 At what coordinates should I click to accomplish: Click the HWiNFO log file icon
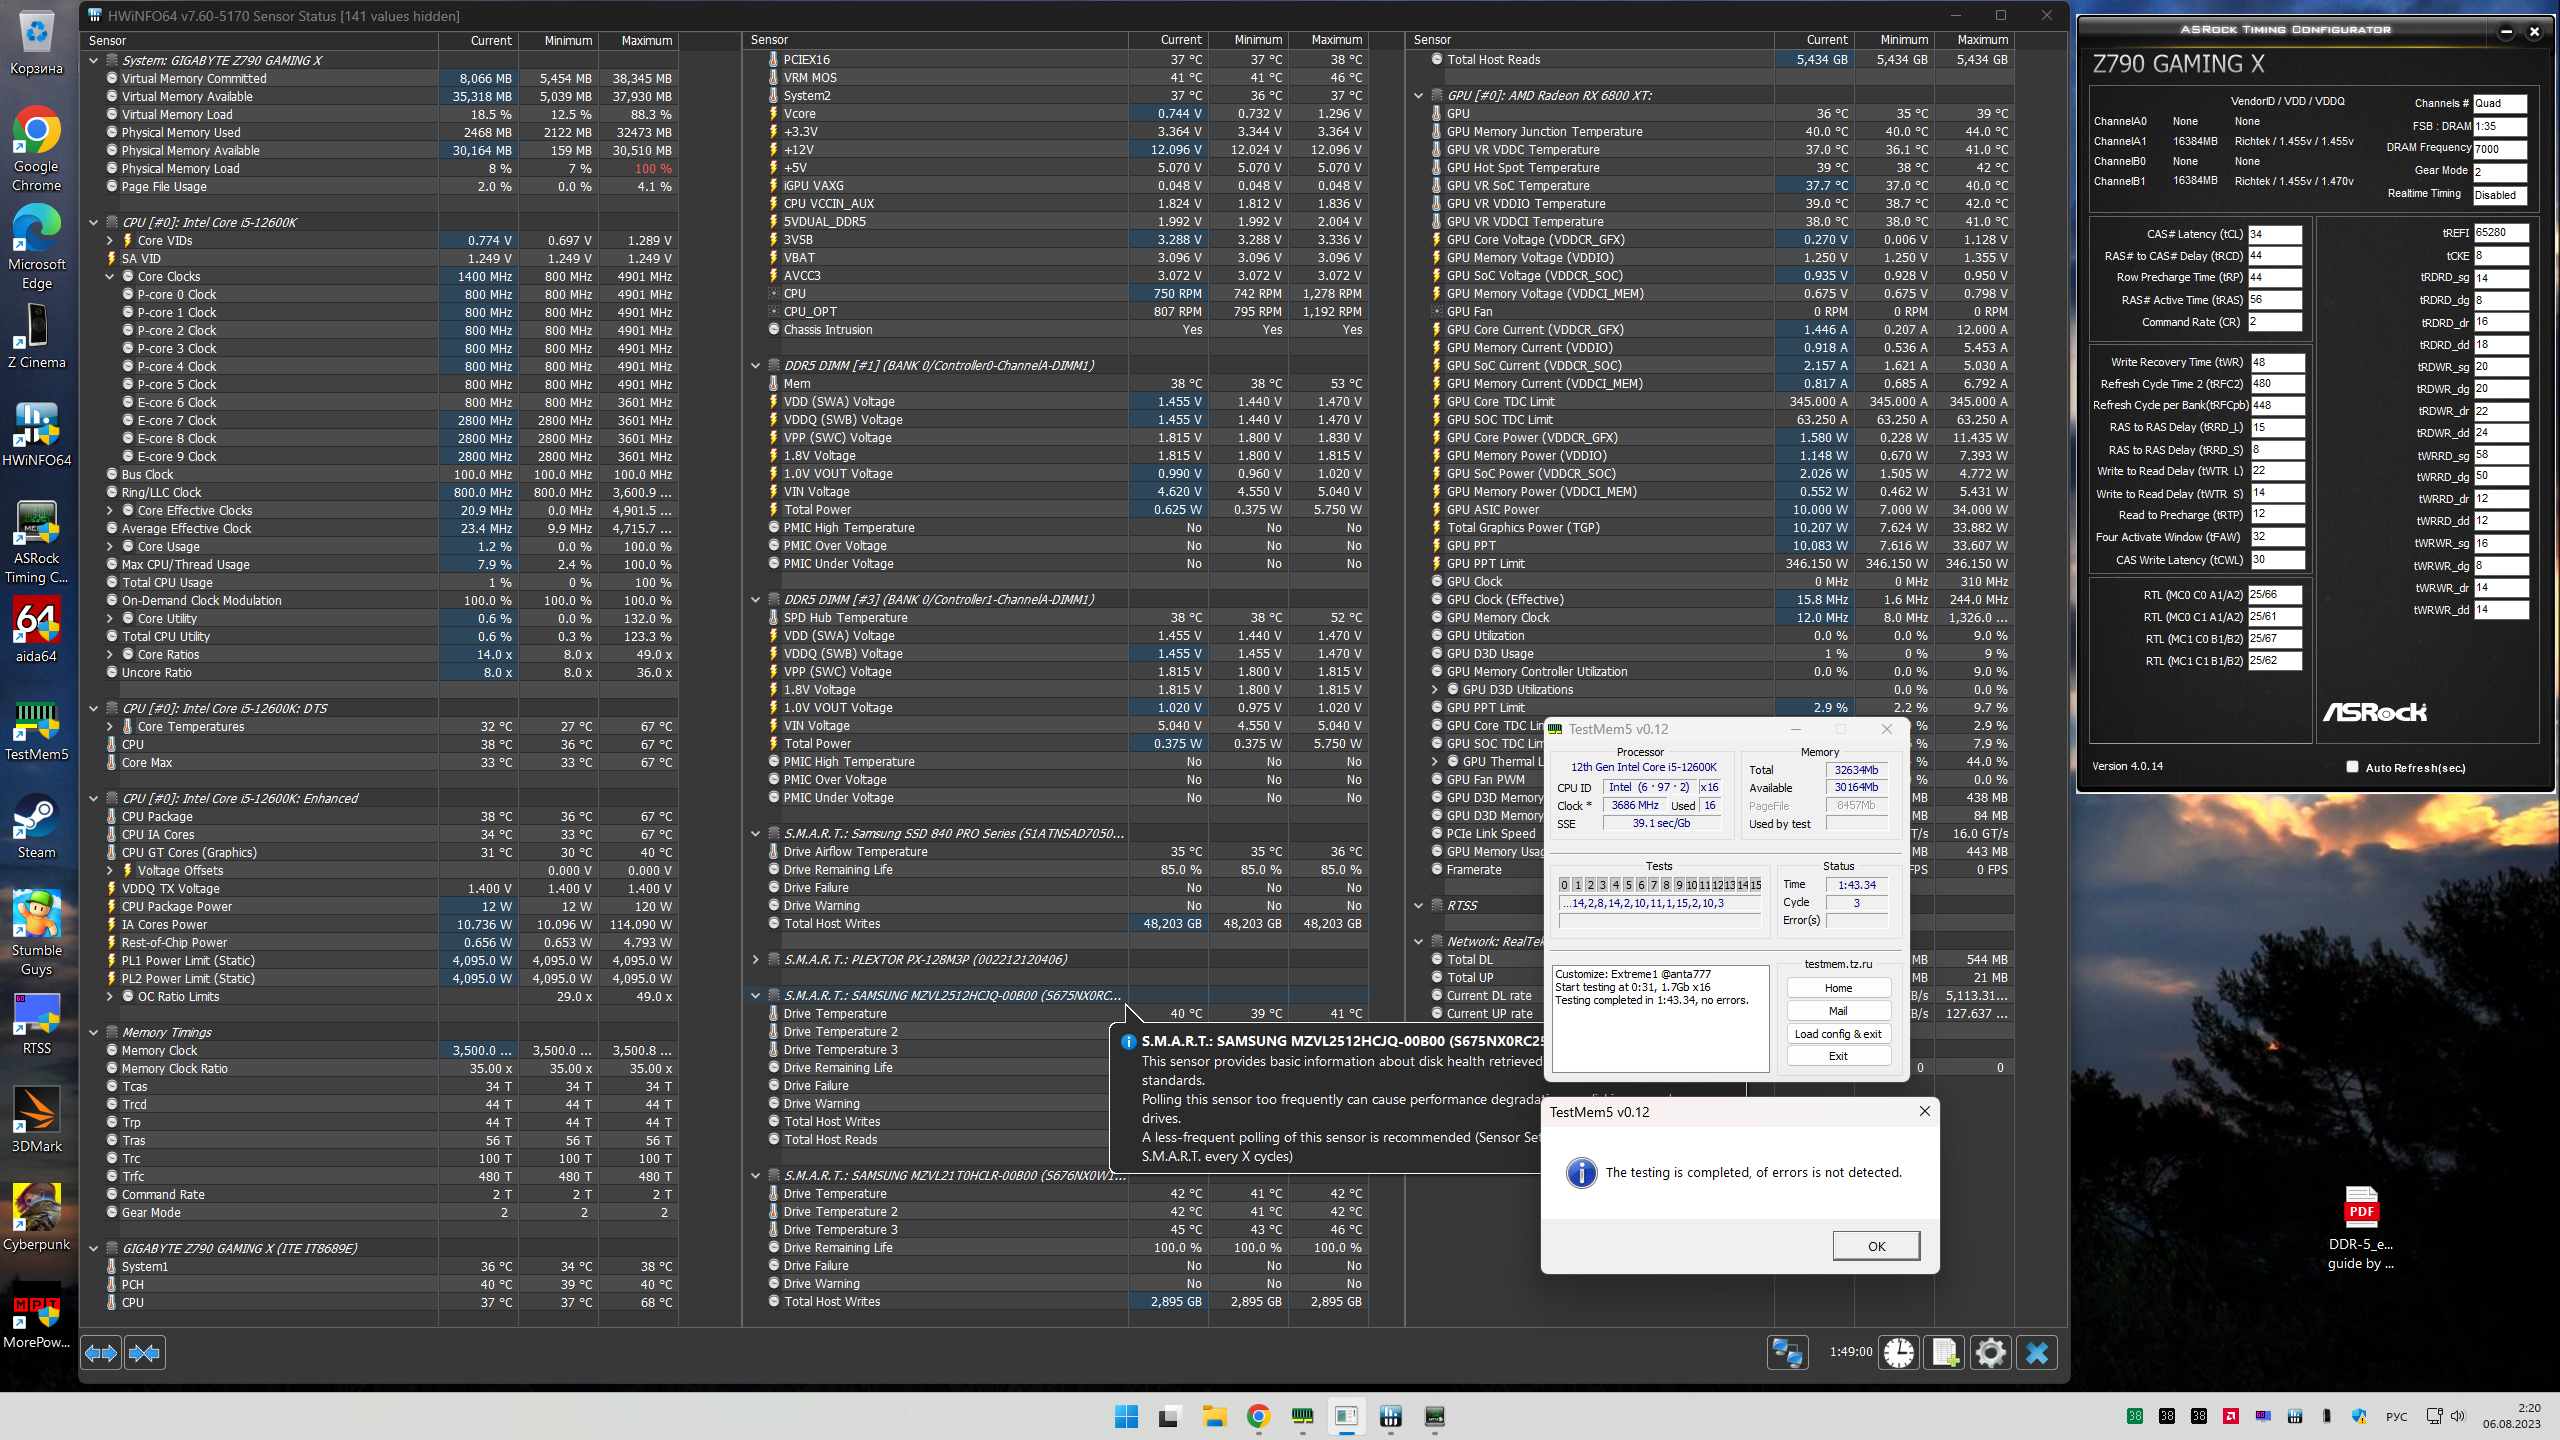(x=1945, y=1353)
